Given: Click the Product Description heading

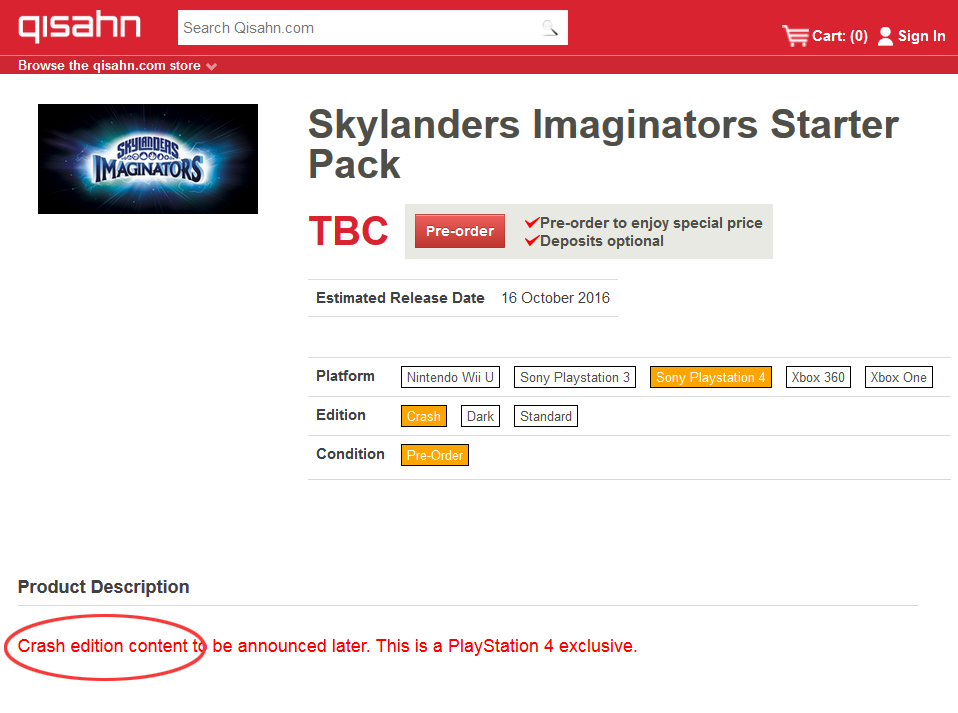Looking at the screenshot, I should [103, 587].
